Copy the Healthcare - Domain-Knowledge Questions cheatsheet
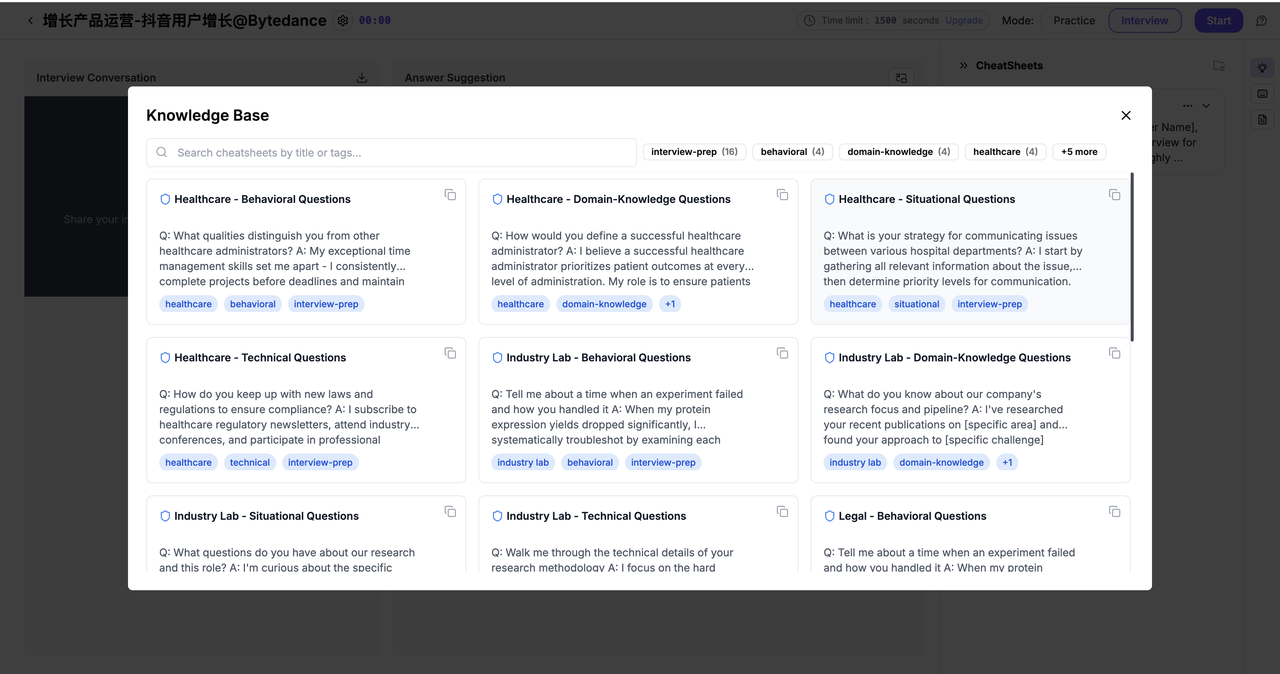Viewport: 1280px width, 674px height. [782, 195]
